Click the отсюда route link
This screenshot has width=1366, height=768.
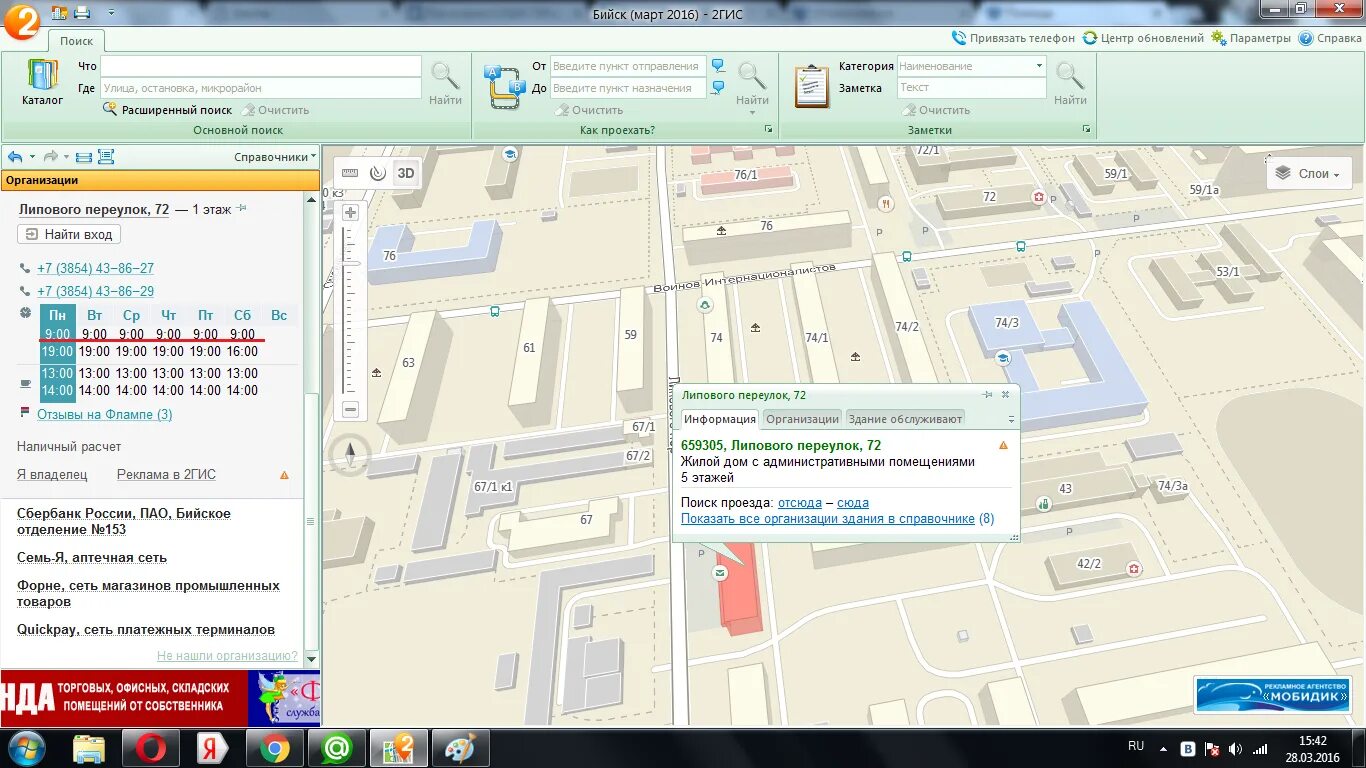pyautogui.click(x=800, y=503)
